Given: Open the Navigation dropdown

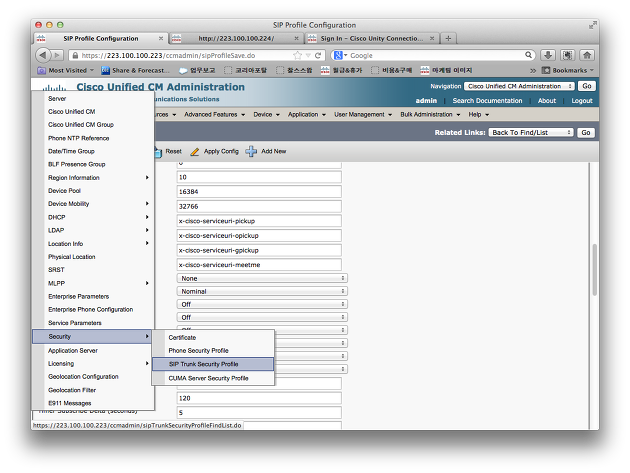Looking at the screenshot, I should pyautogui.click(x=519, y=86).
